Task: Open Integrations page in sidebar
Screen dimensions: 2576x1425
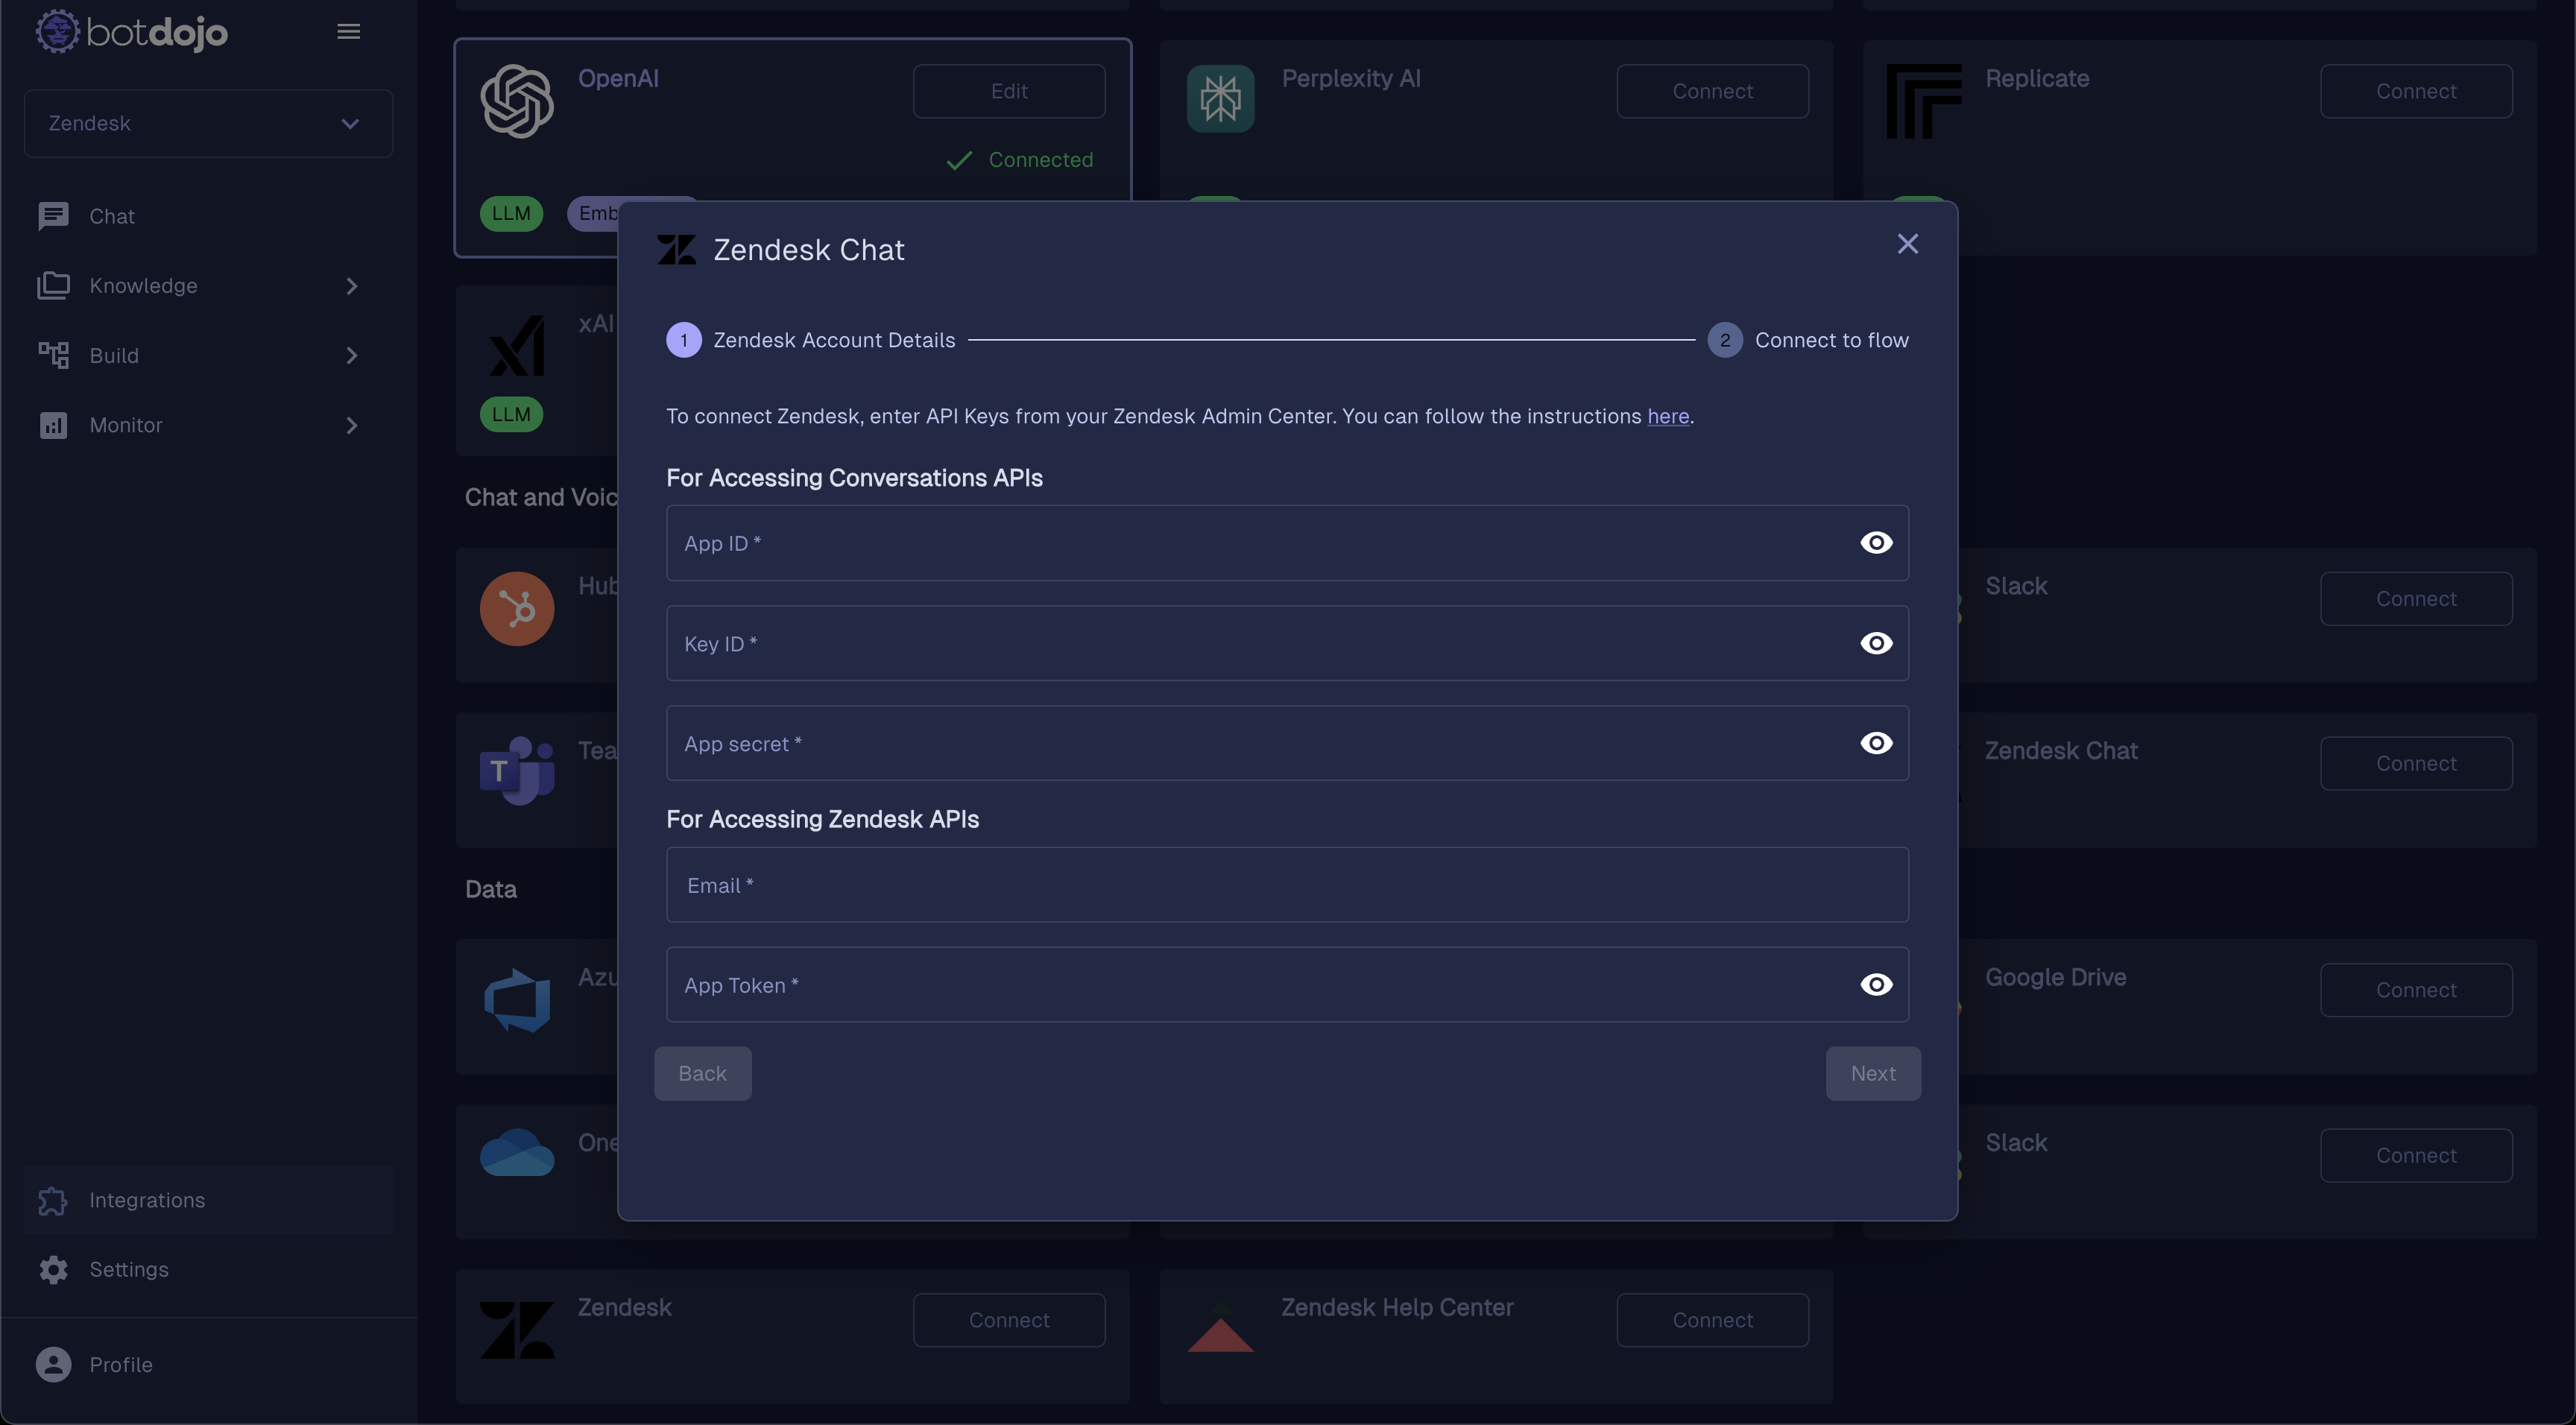Action: point(208,1200)
